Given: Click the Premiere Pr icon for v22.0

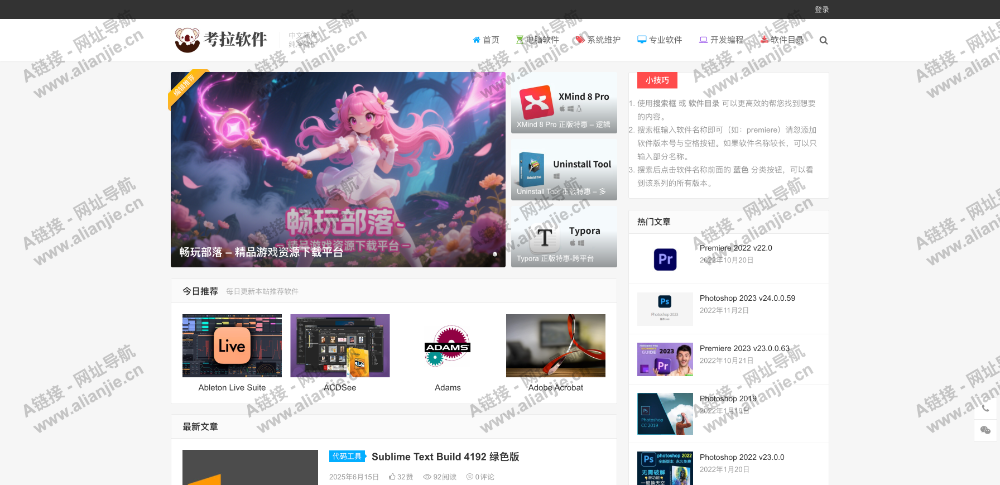Looking at the screenshot, I should (665, 259).
